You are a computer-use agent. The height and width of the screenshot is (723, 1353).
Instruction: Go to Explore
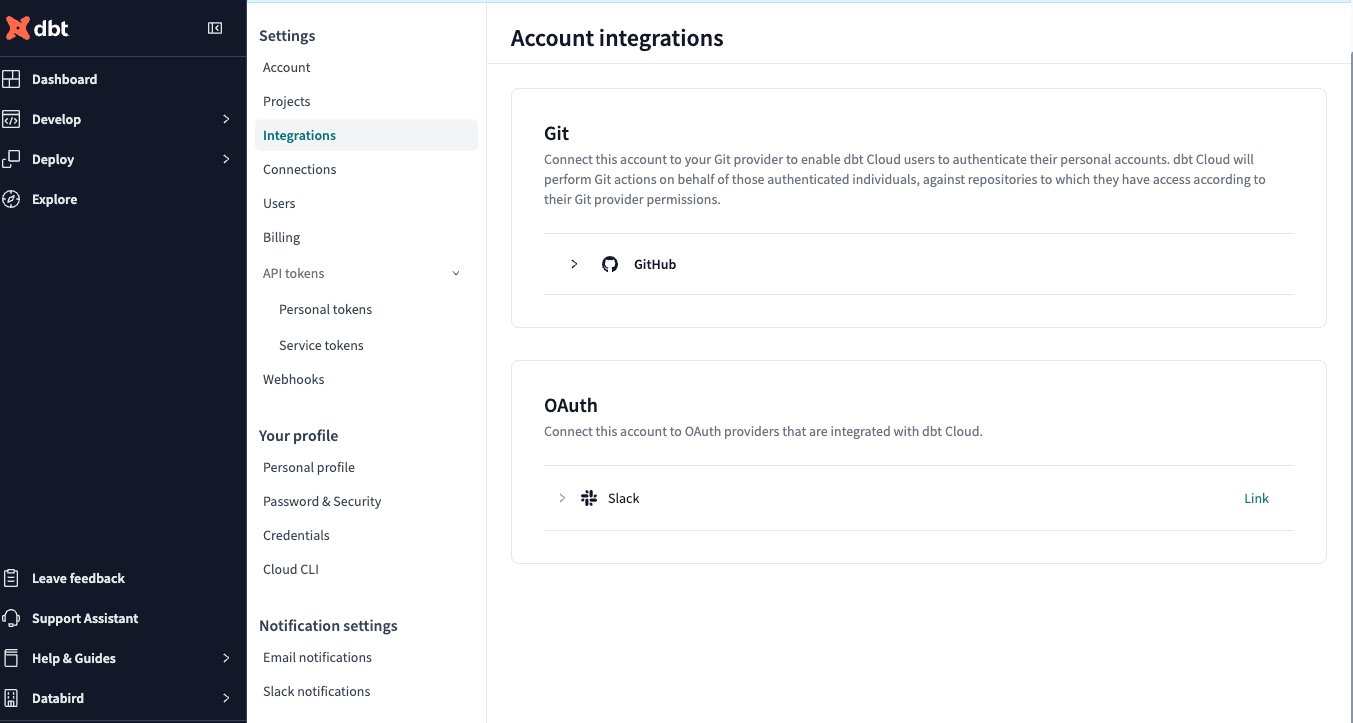coord(55,199)
